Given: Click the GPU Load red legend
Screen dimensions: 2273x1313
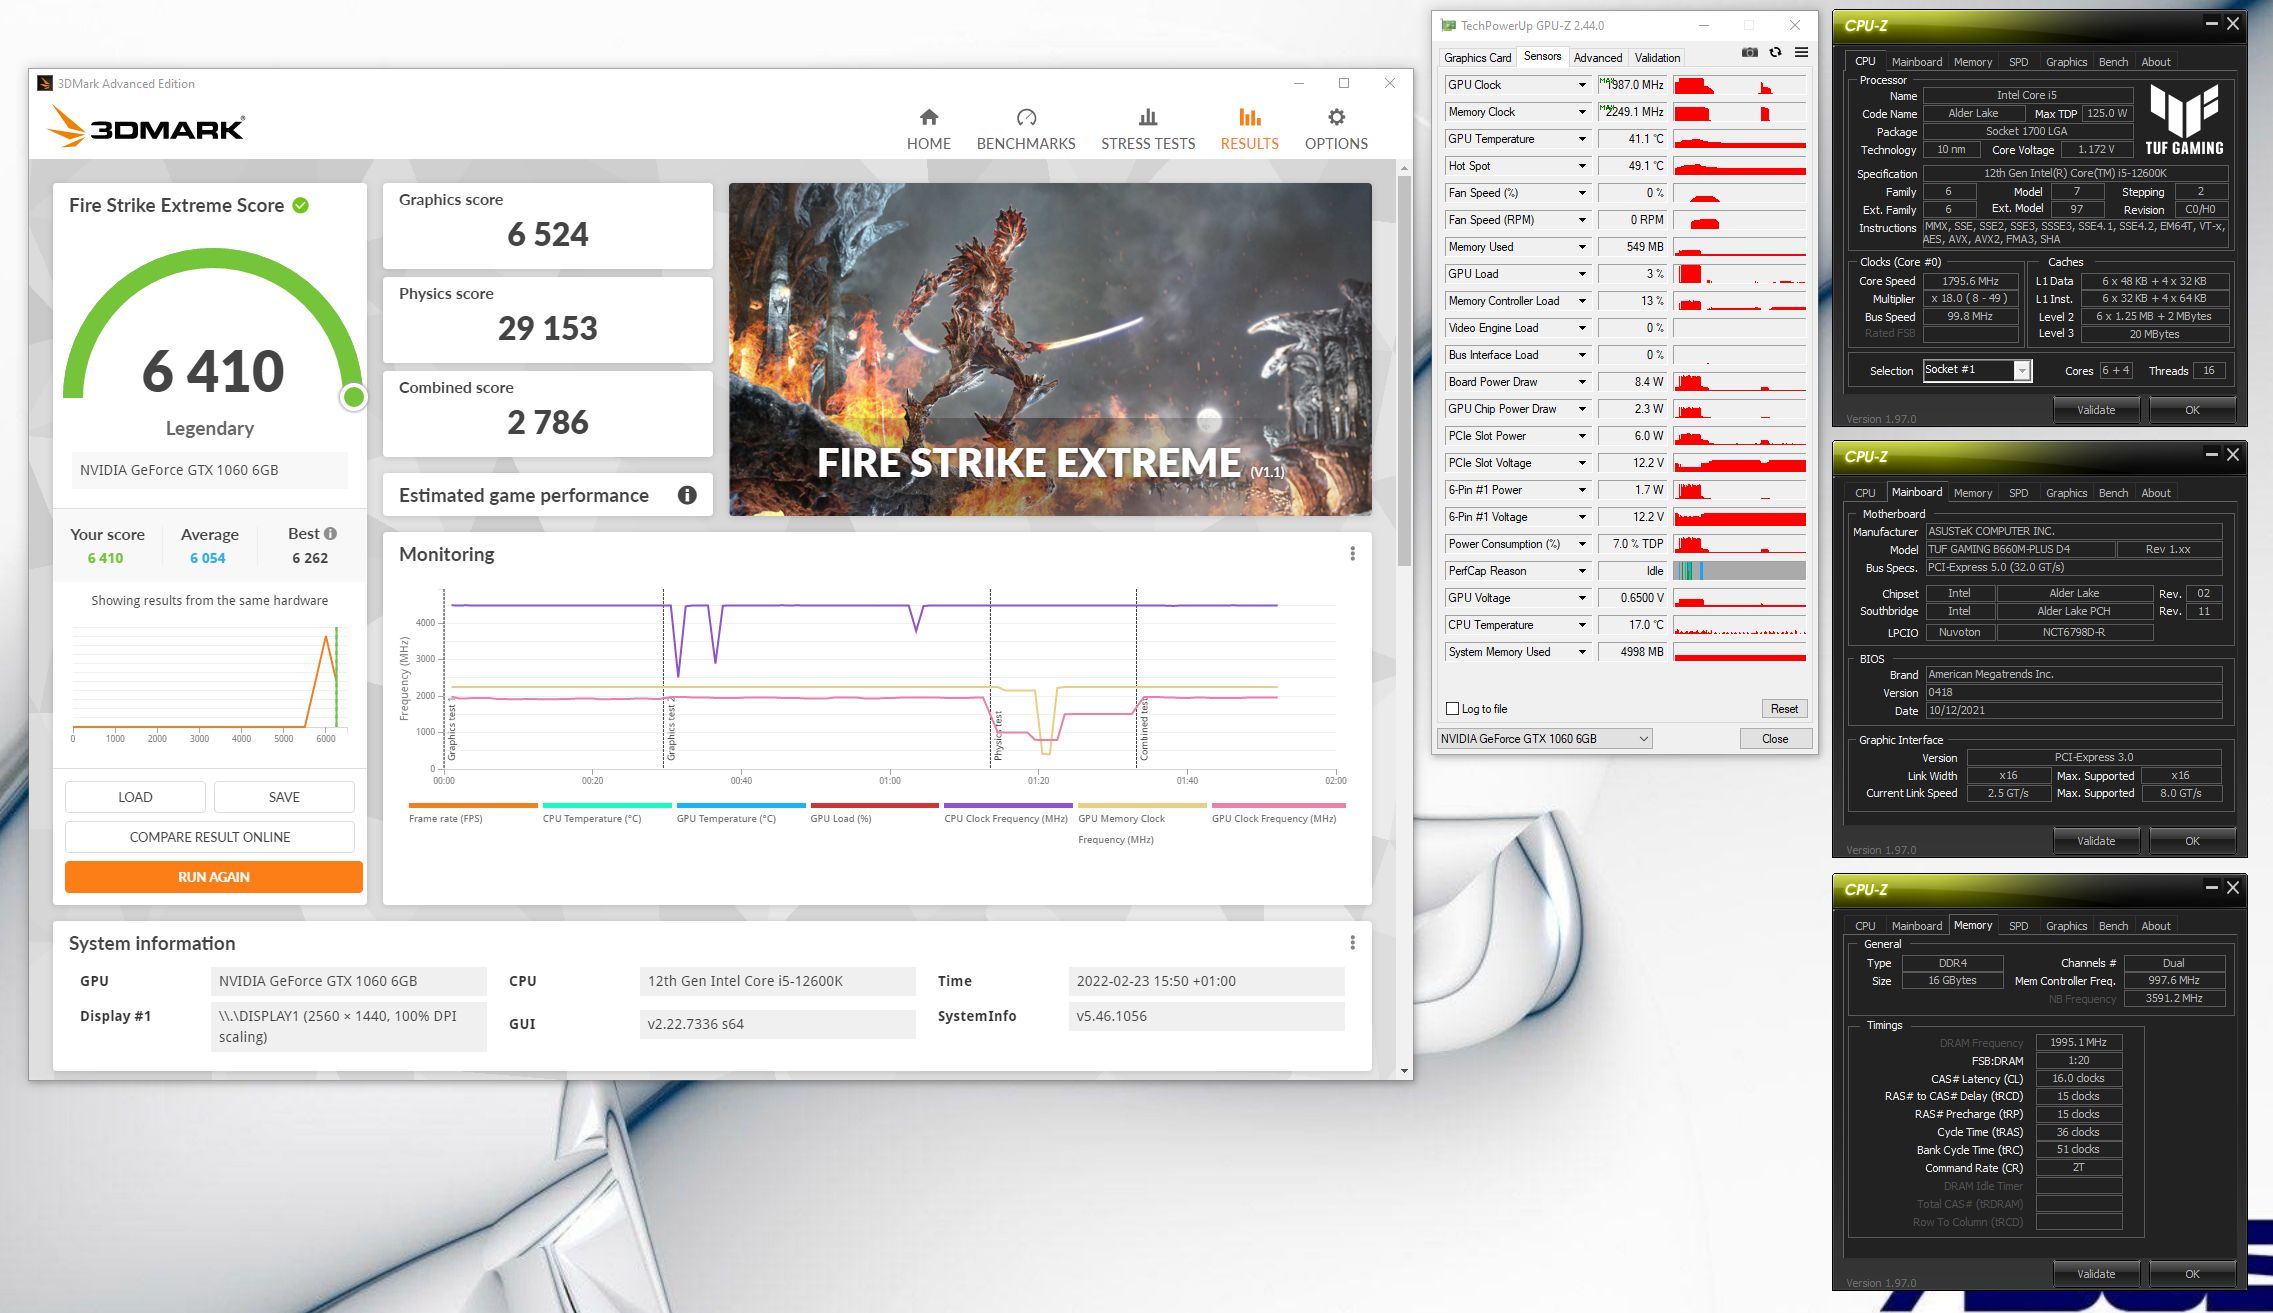Looking at the screenshot, I should tap(874, 813).
